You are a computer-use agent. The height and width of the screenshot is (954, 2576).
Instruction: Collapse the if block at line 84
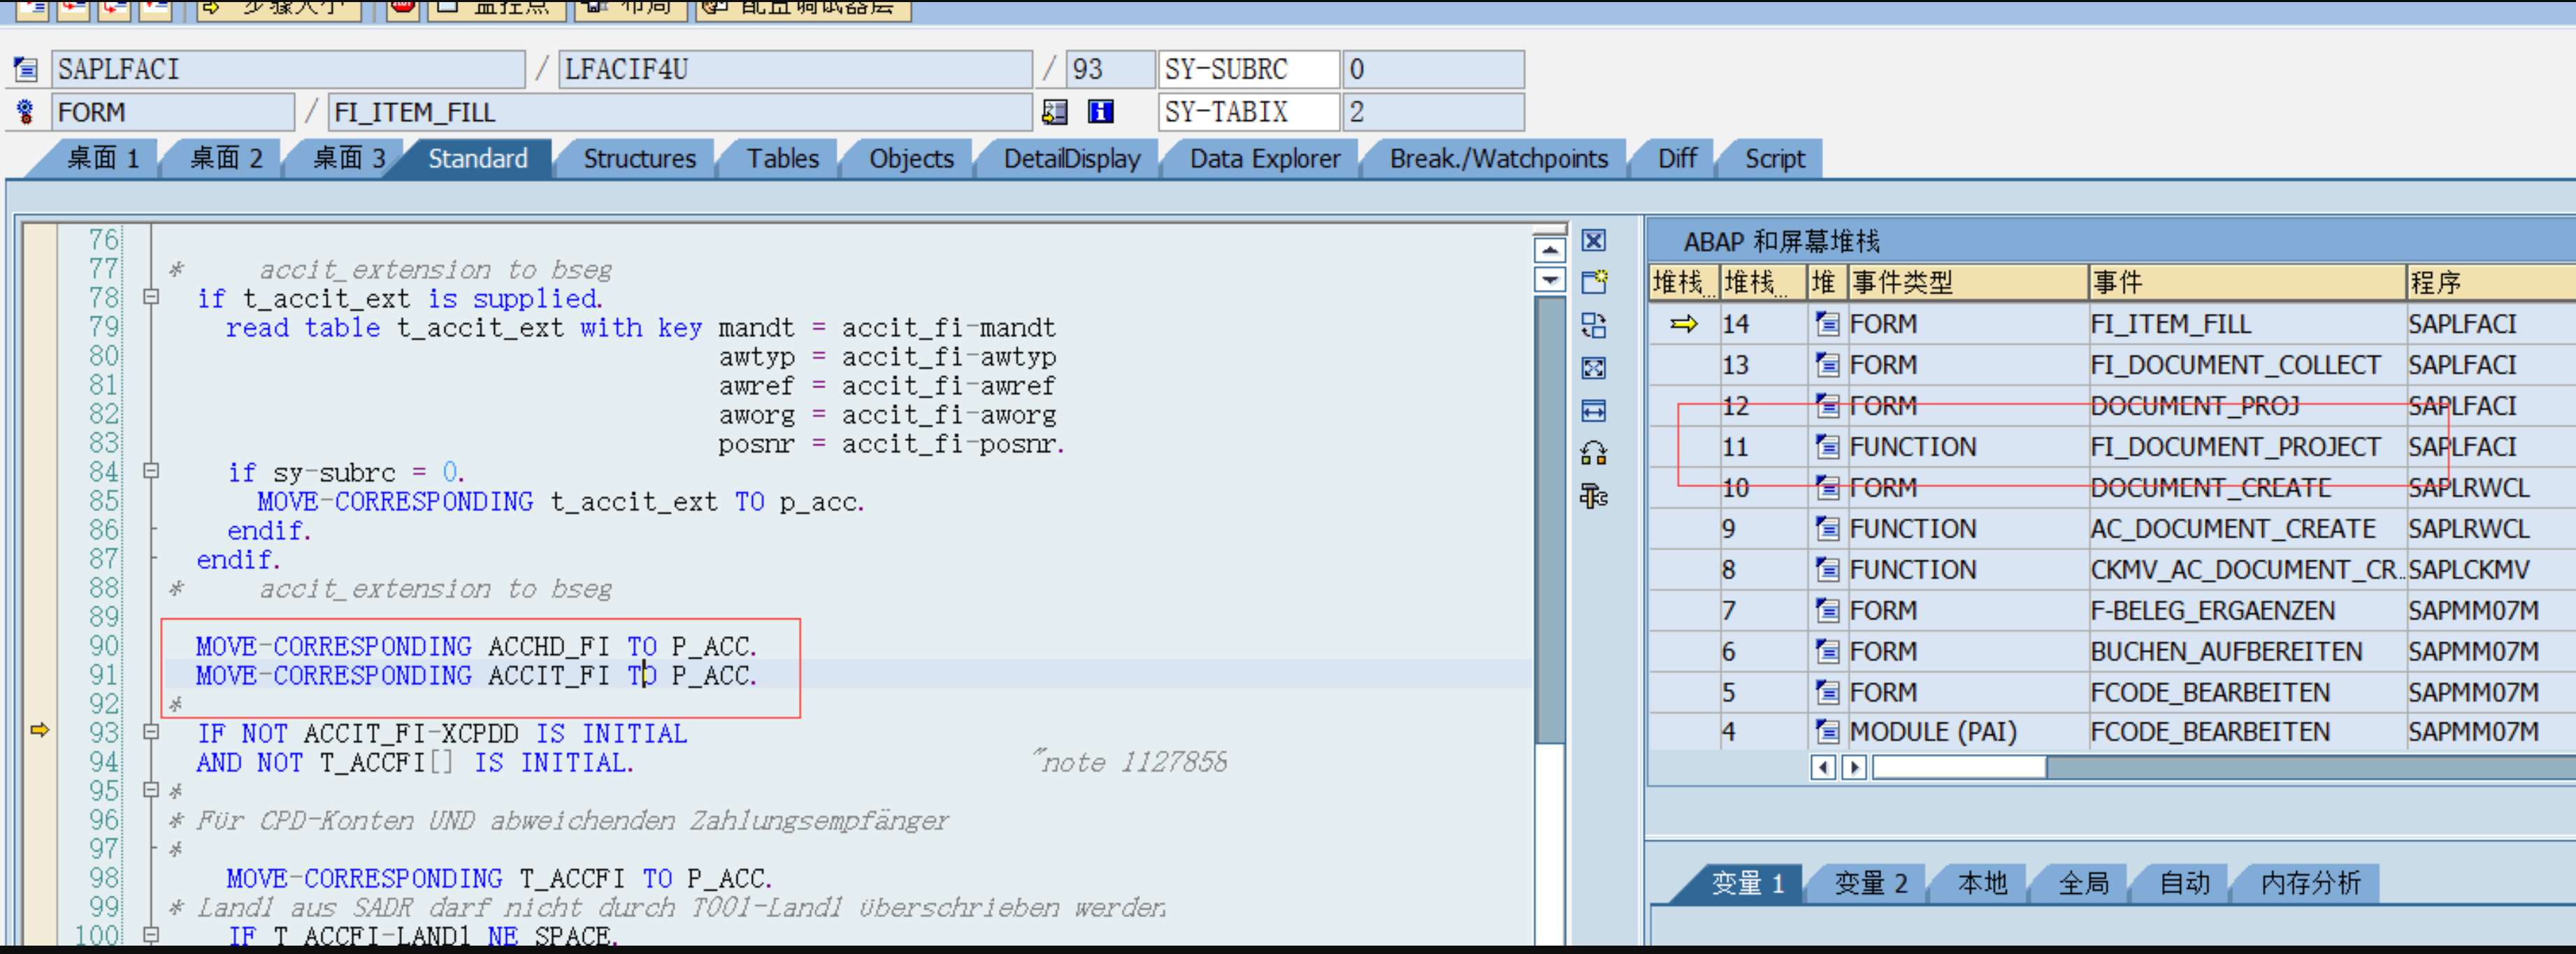coord(151,471)
